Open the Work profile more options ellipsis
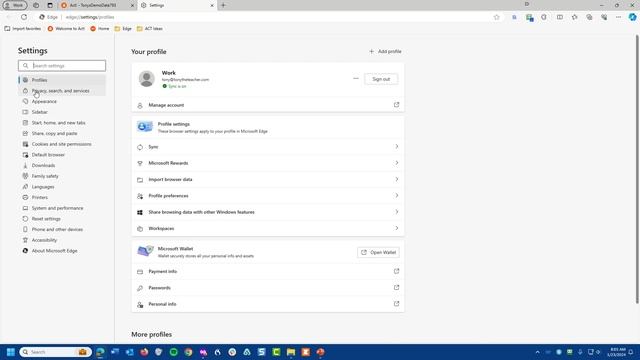The width and height of the screenshot is (640, 360). [x=356, y=79]
